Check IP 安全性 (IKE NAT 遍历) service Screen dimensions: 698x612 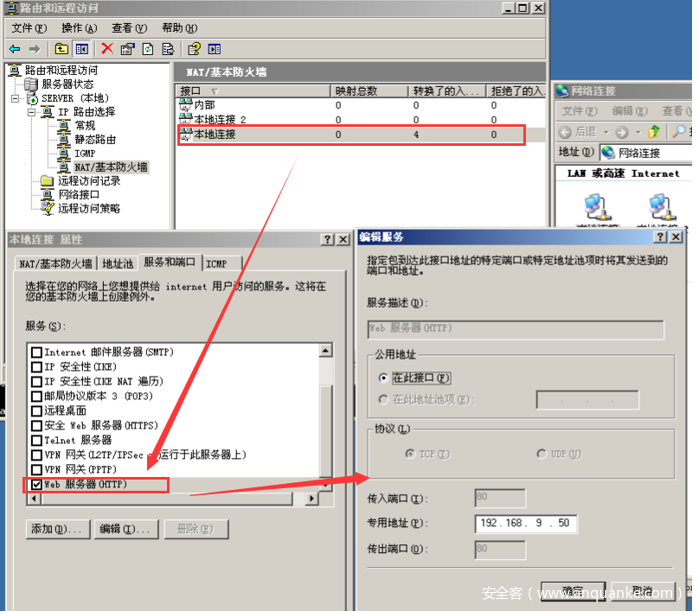click(x=37, y=382)
